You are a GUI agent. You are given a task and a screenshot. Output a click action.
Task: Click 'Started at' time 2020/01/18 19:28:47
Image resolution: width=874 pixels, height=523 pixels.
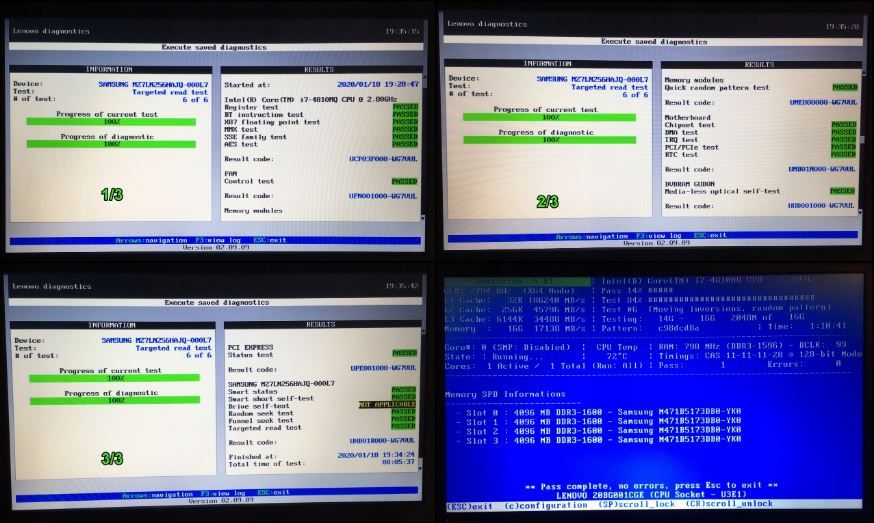pos(378,85)
